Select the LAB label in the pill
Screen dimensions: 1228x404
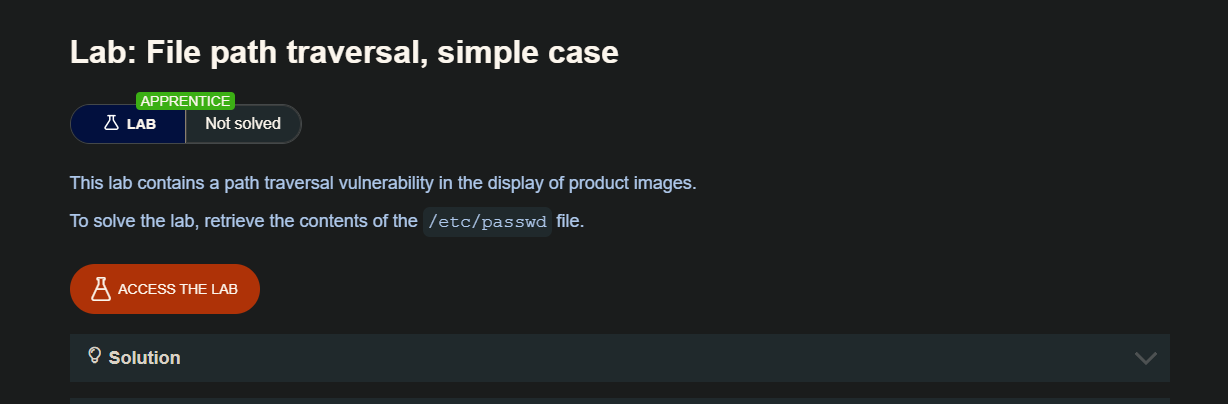click(141, 124)
